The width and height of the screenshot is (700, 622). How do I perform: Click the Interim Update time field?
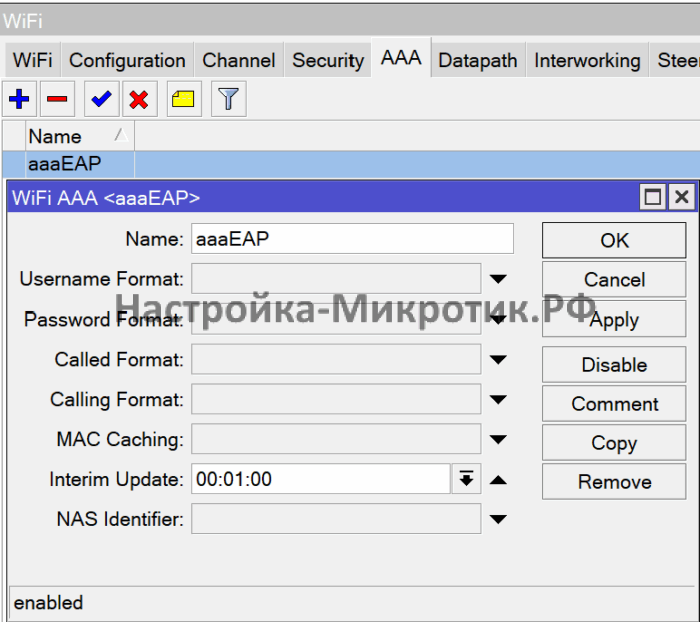321,479
